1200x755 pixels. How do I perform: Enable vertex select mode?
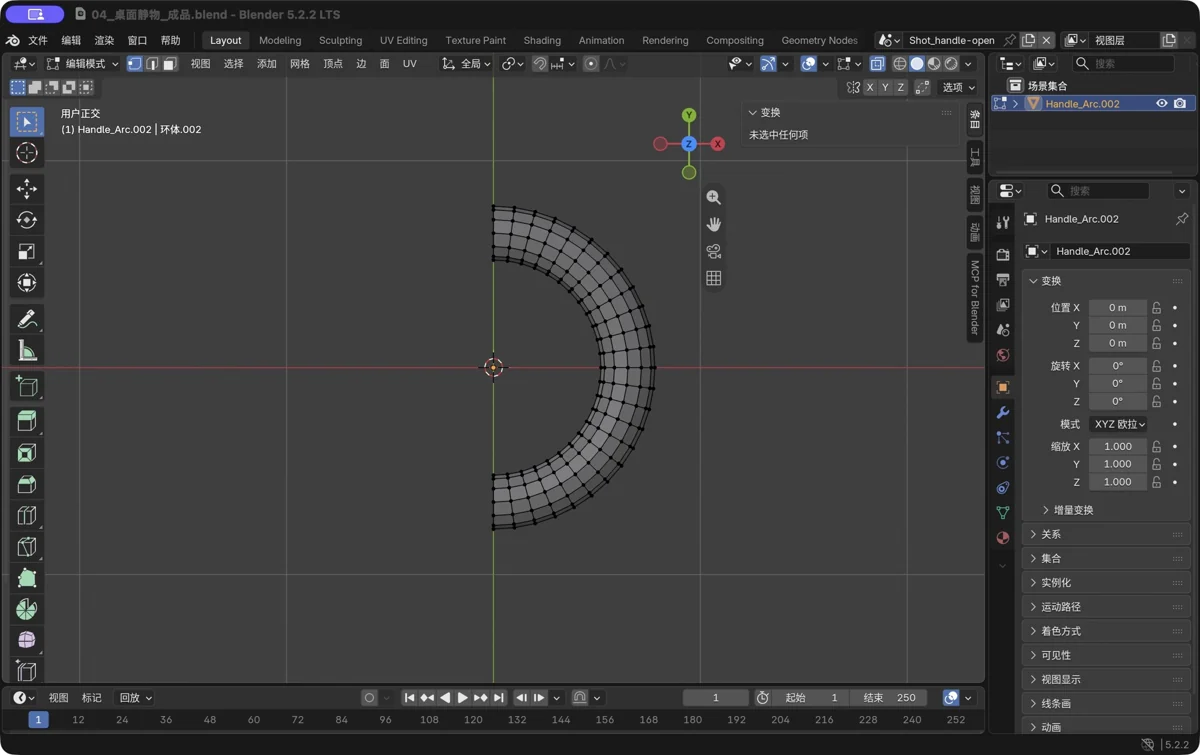point(134,64)
